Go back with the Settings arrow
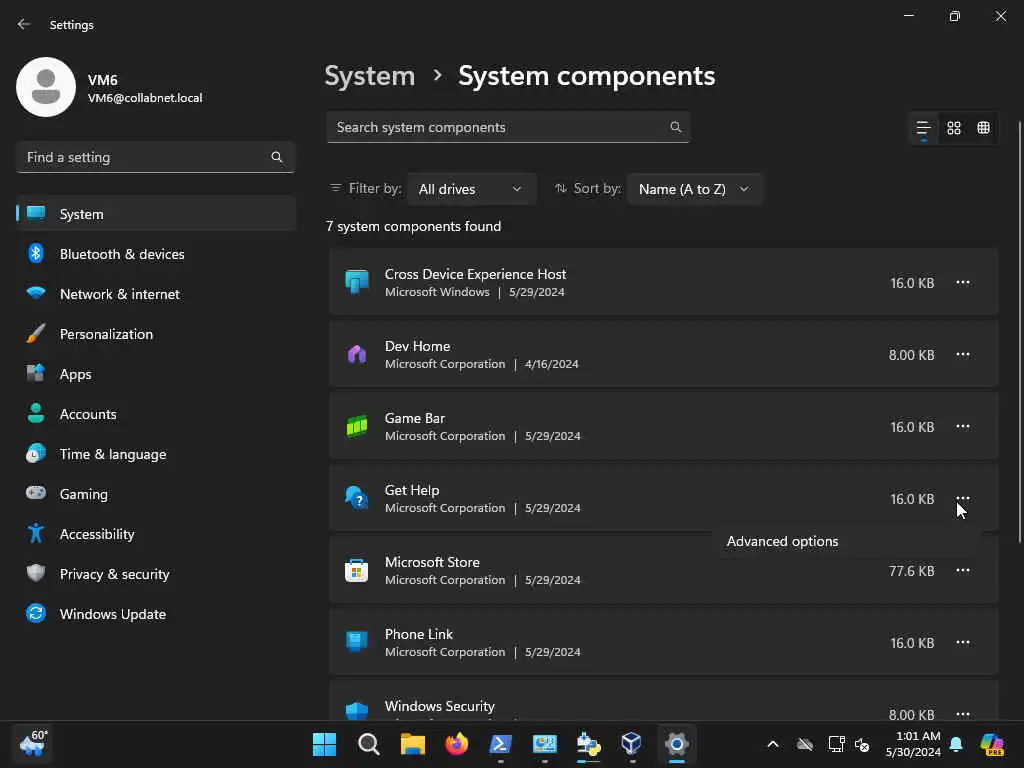The height and width of the screenshot is (768, 1024). [24, 24]
